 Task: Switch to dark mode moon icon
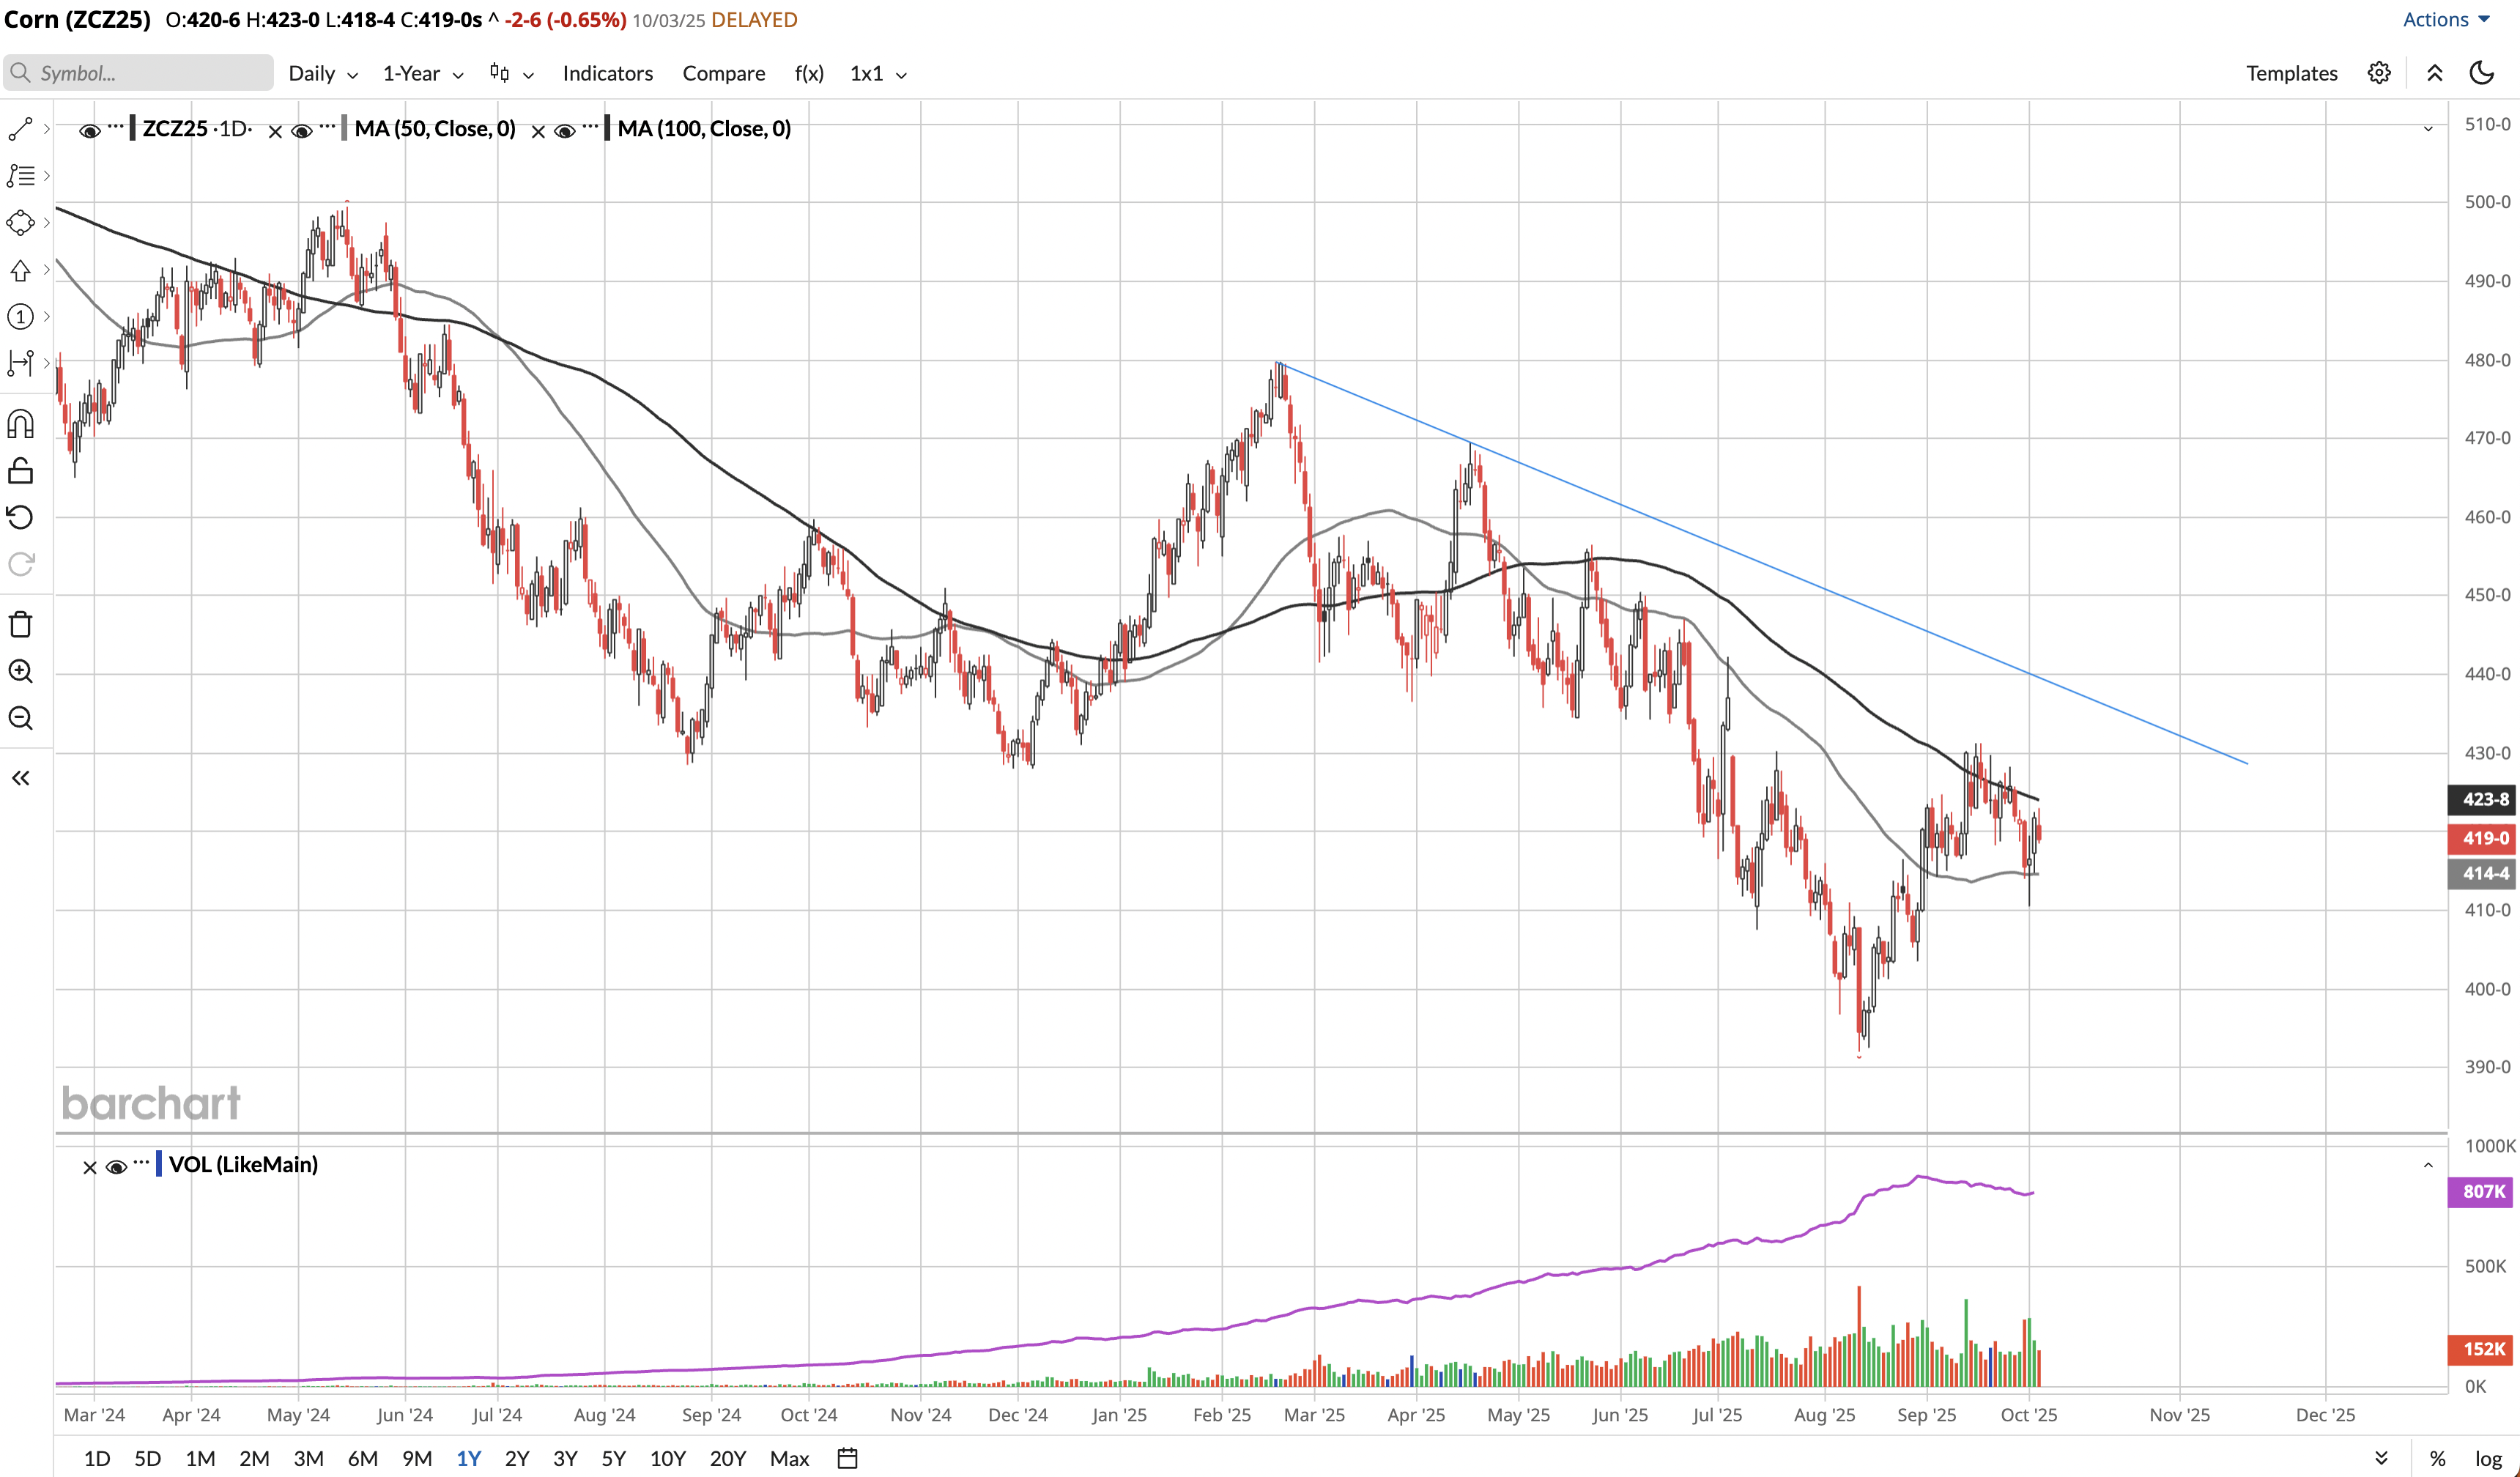(x=2481, y=73)
